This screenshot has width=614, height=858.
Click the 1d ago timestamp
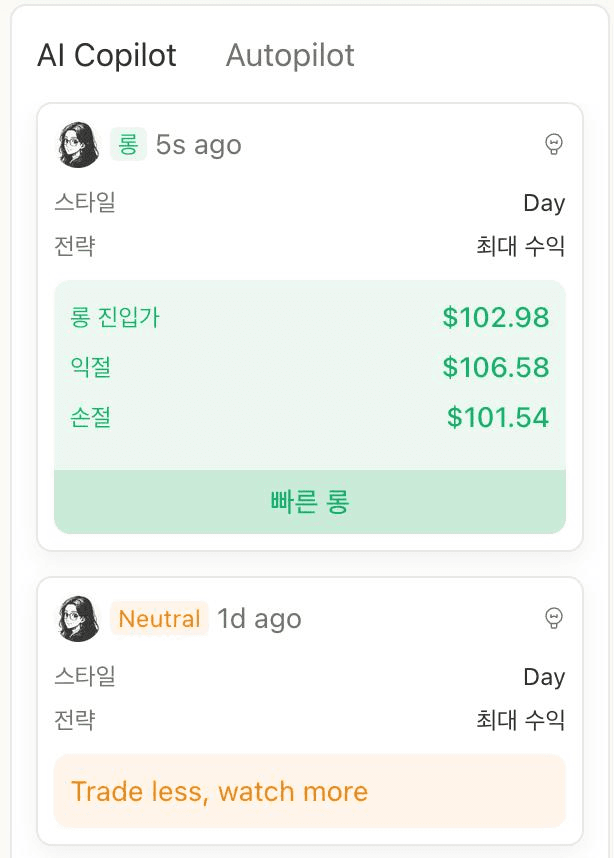259,619
